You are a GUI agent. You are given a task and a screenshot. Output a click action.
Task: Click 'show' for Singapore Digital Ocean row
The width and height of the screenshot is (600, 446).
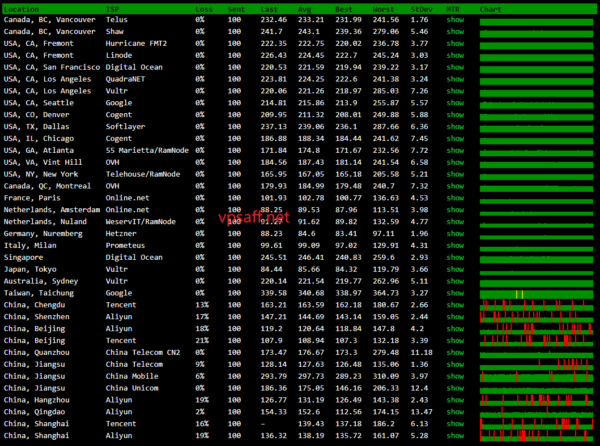click(x=455, y=257)
